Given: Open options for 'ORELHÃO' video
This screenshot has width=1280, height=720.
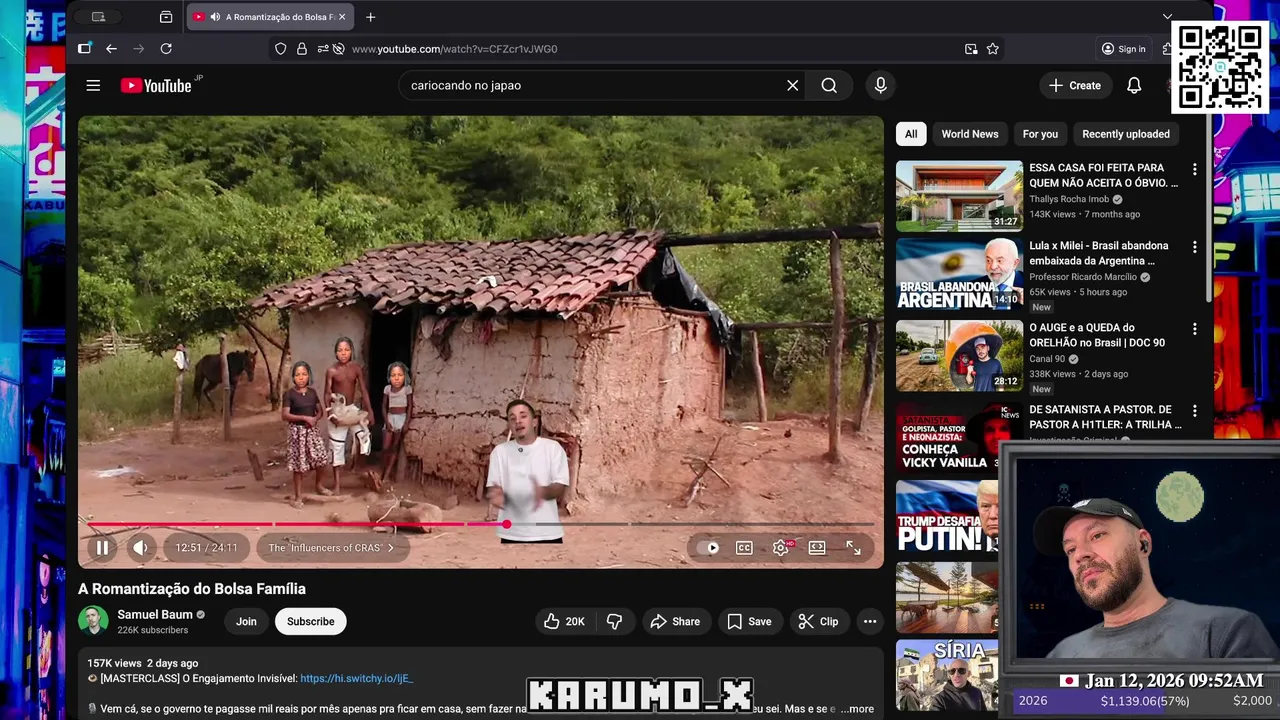Looking at the screenshot, I should coord(1194,329).
